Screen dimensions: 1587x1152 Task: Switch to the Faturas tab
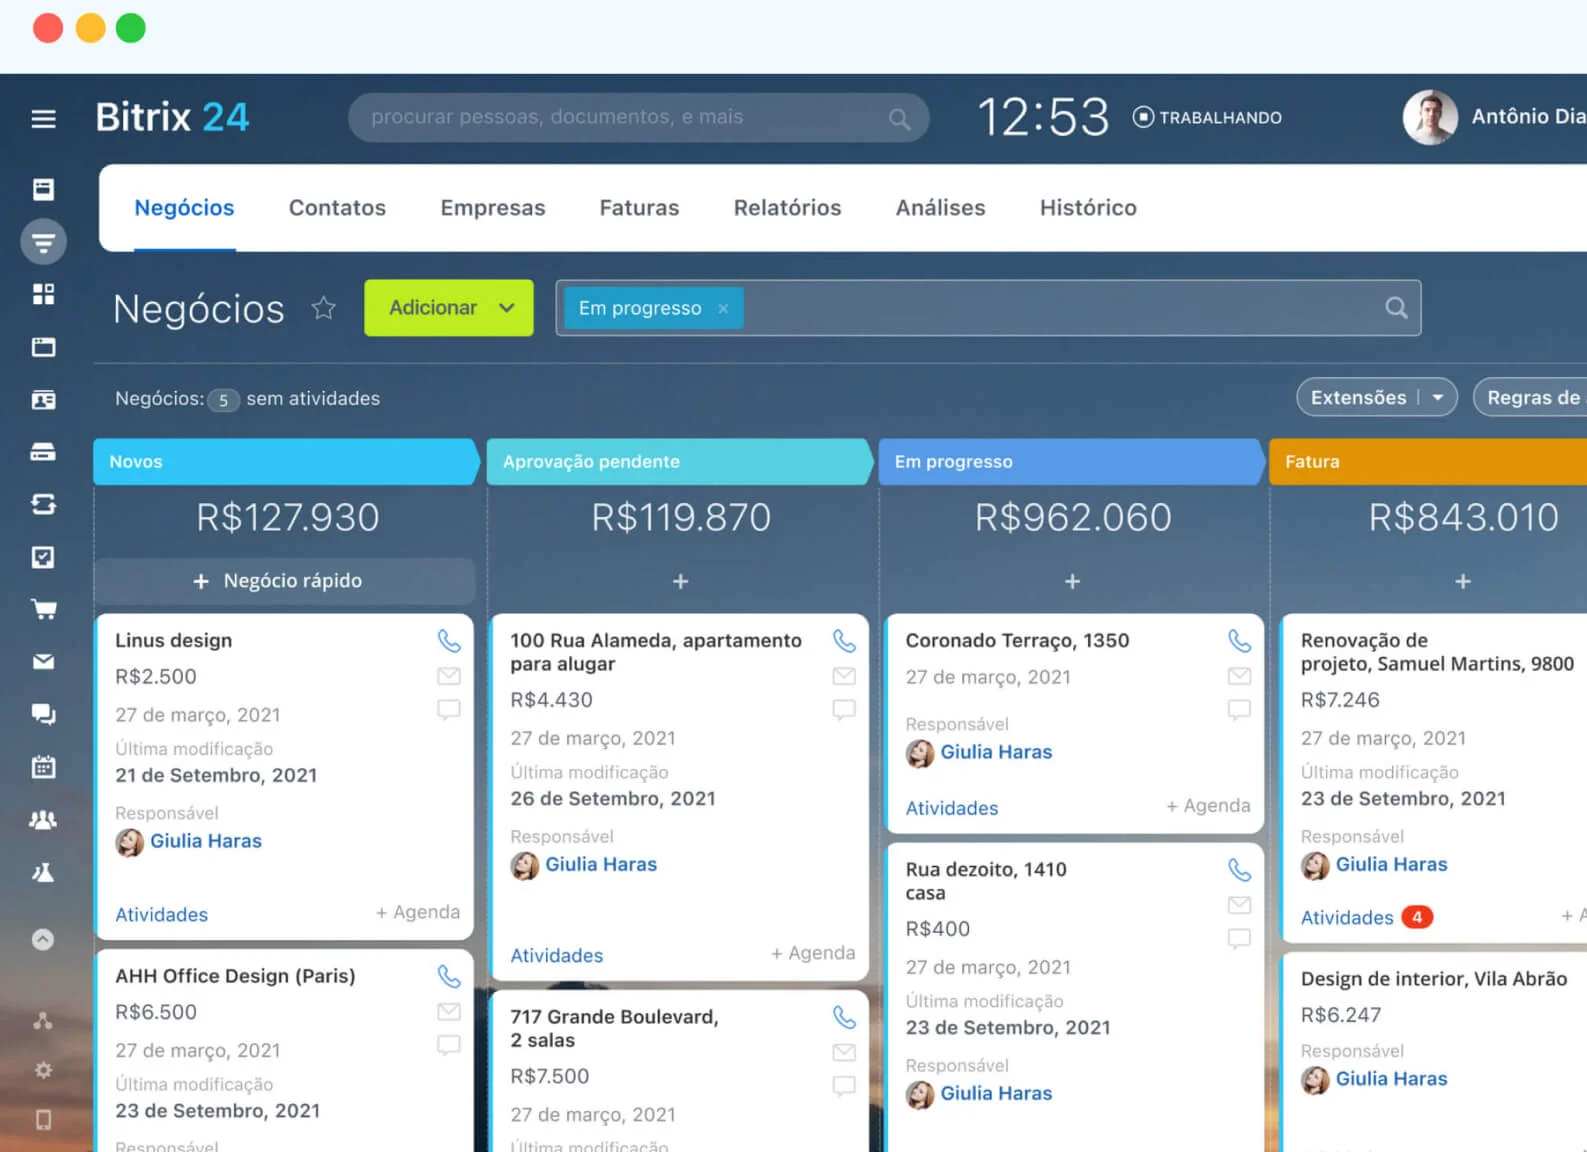[639, 208]
